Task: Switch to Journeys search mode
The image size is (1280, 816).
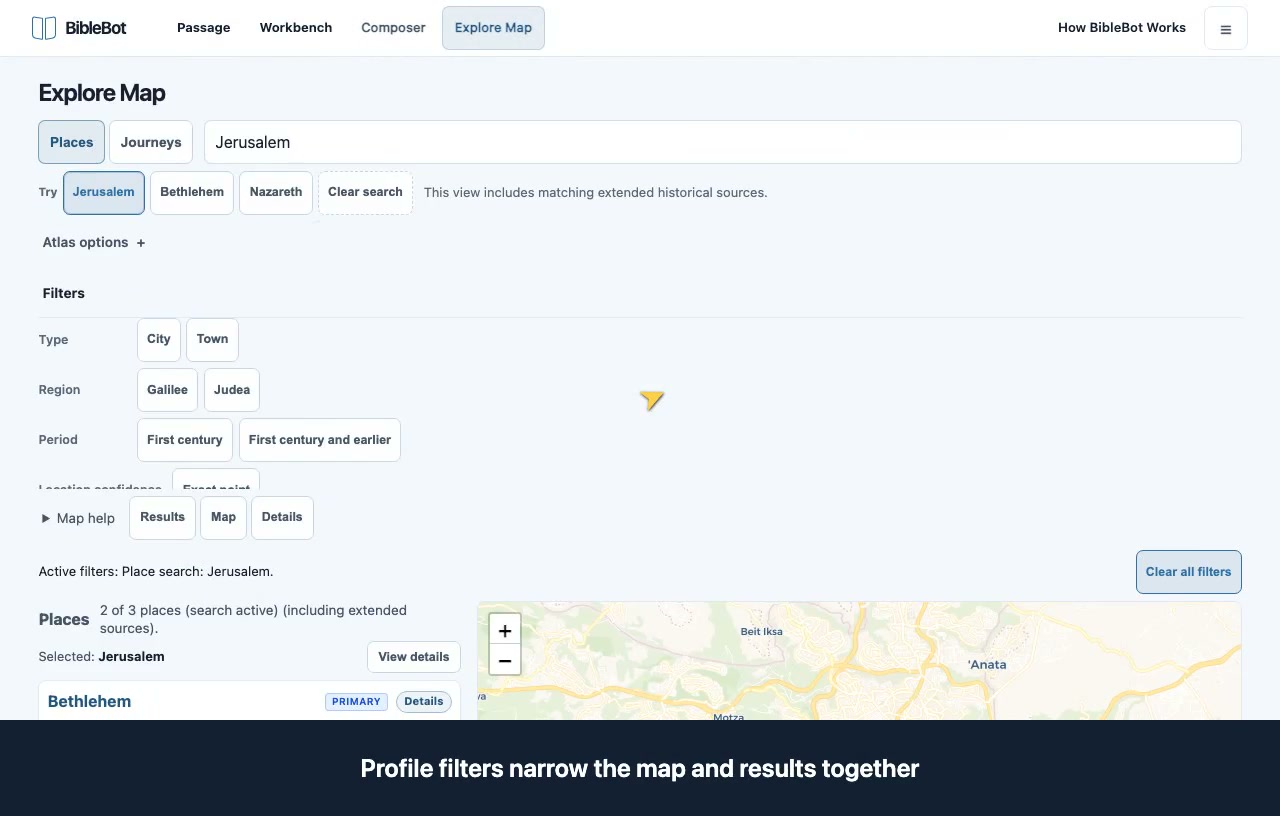Action: [151, 142]
